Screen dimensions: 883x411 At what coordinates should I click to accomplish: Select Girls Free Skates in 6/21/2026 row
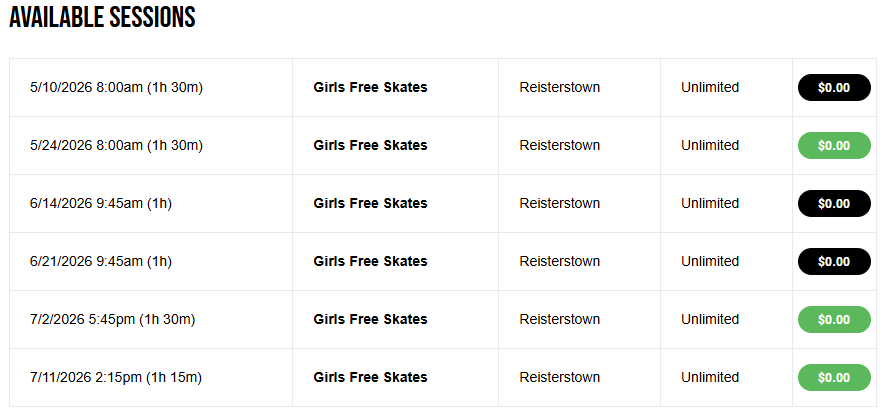pyautogui.click(x=370, y=262)
